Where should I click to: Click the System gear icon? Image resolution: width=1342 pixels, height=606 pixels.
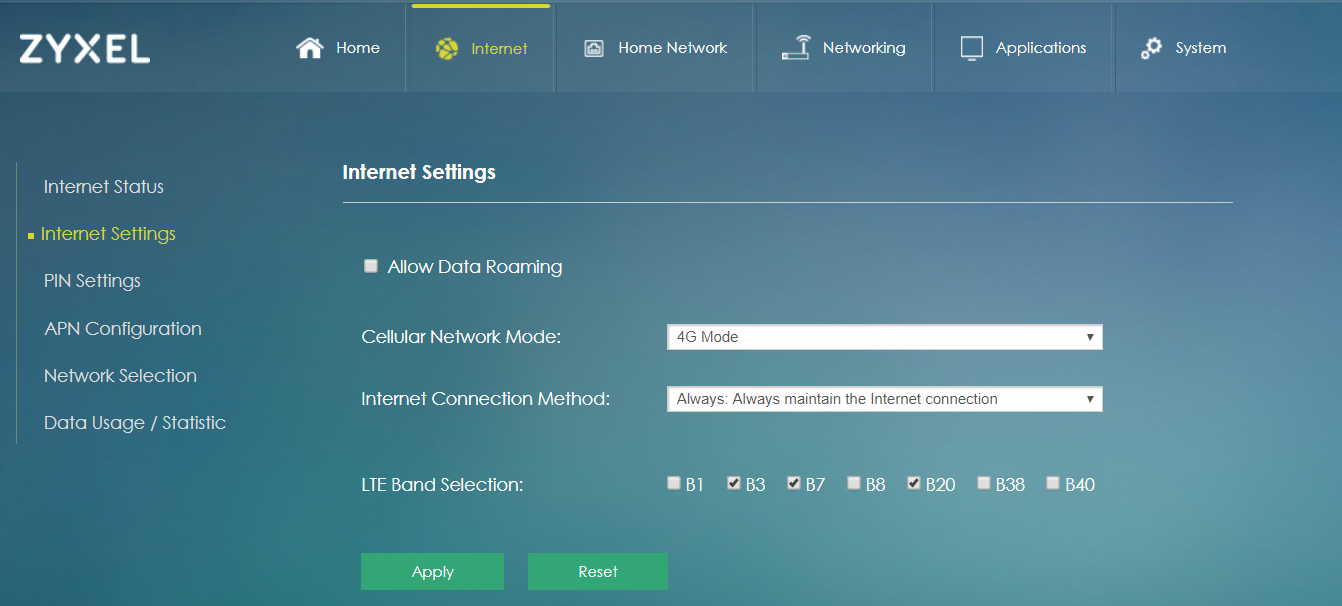[x=1152, y=48]
